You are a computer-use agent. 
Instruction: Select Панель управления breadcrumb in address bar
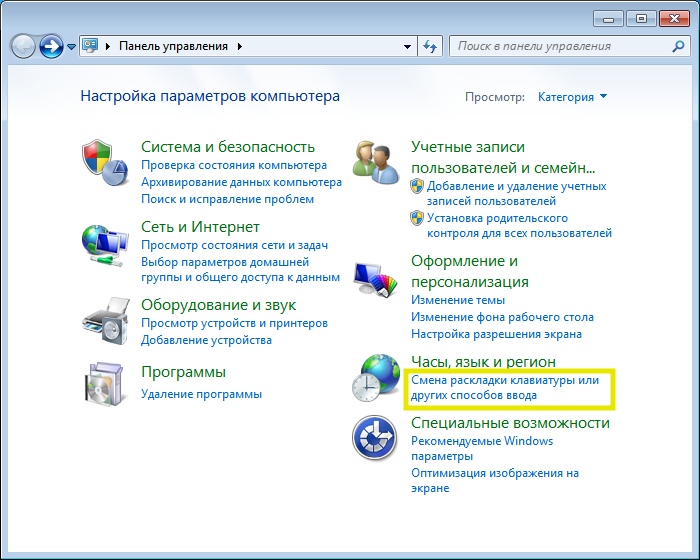pos(174,46)
